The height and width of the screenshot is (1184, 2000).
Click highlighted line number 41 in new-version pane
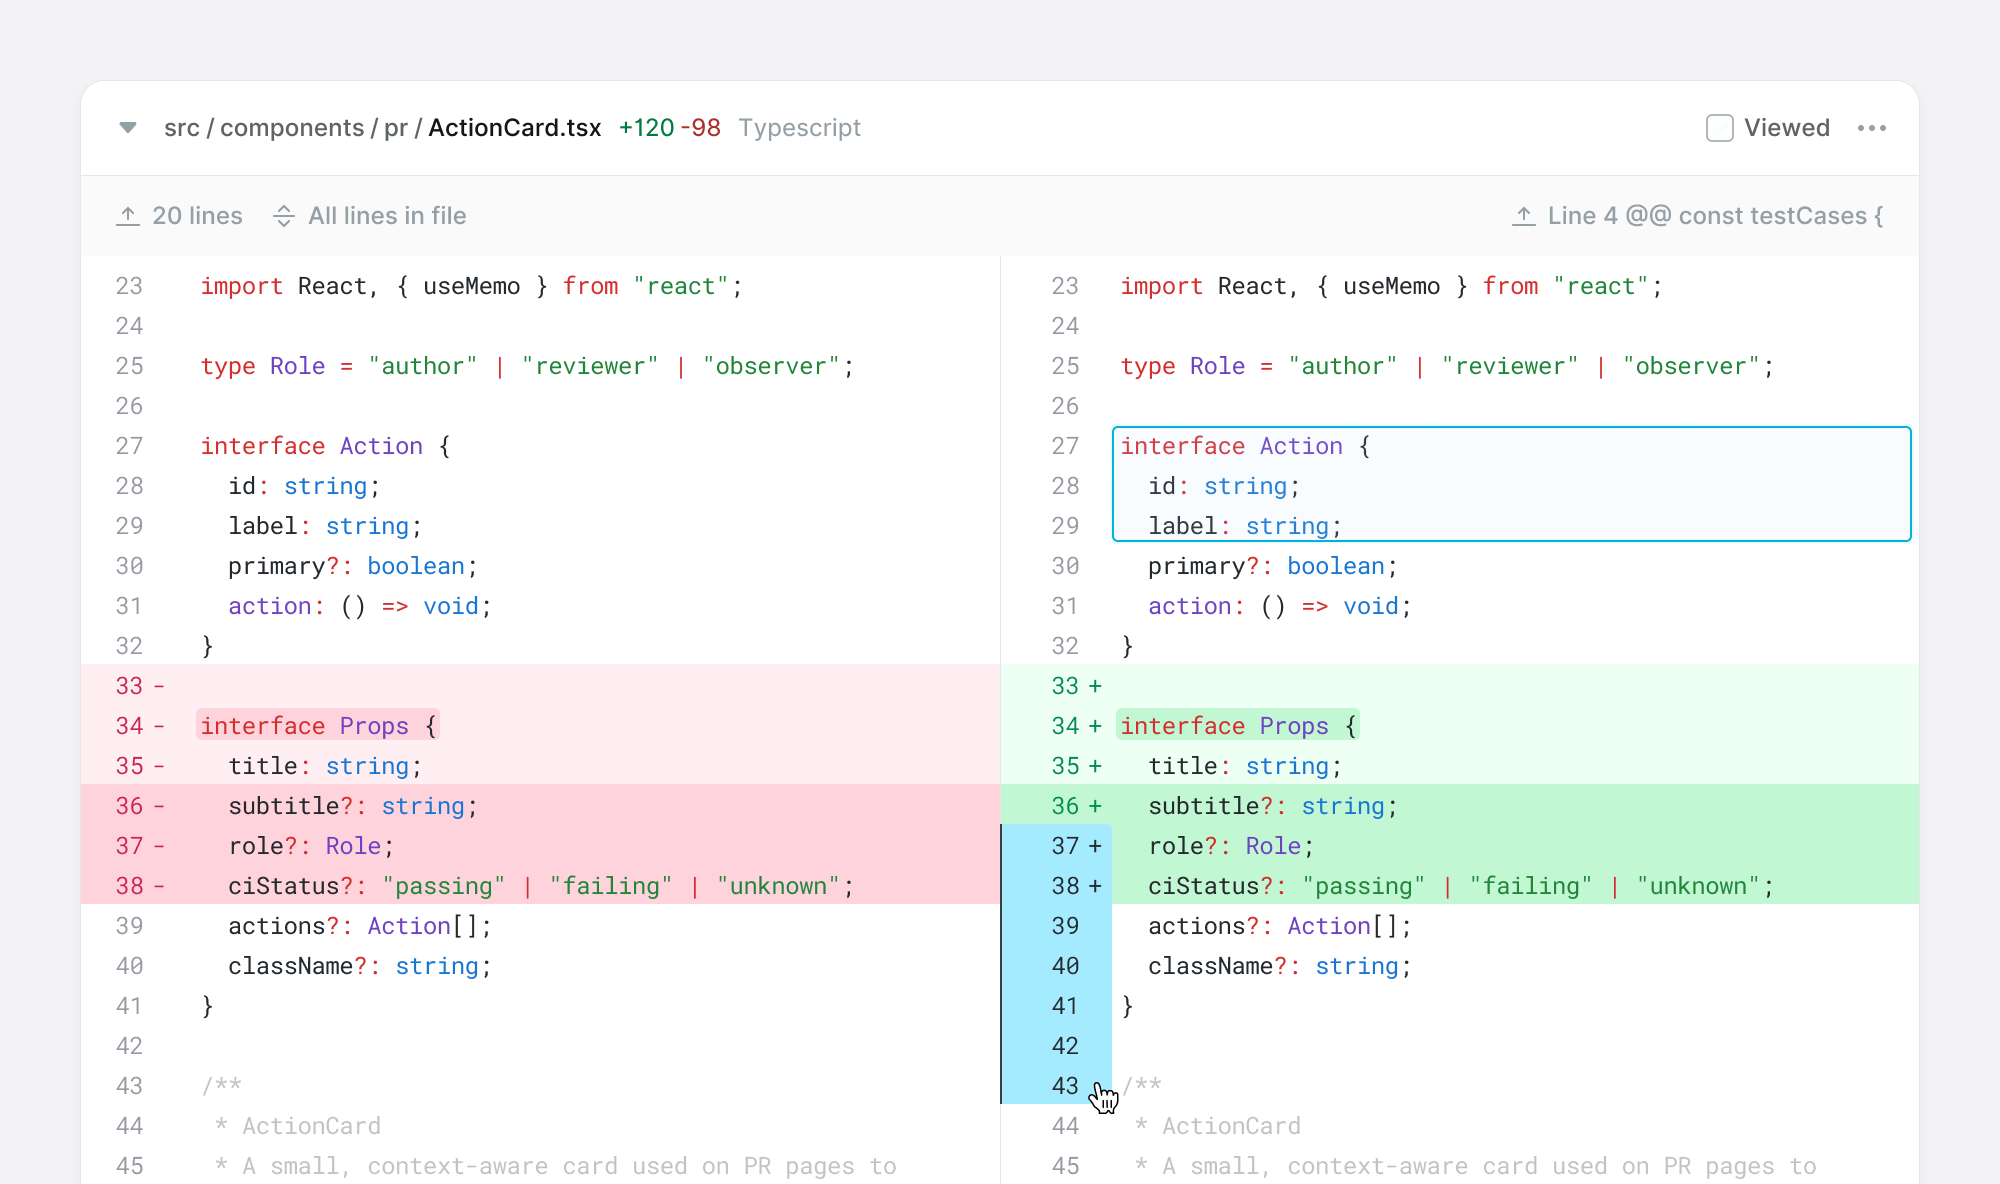click(x=1065, y=1006)
